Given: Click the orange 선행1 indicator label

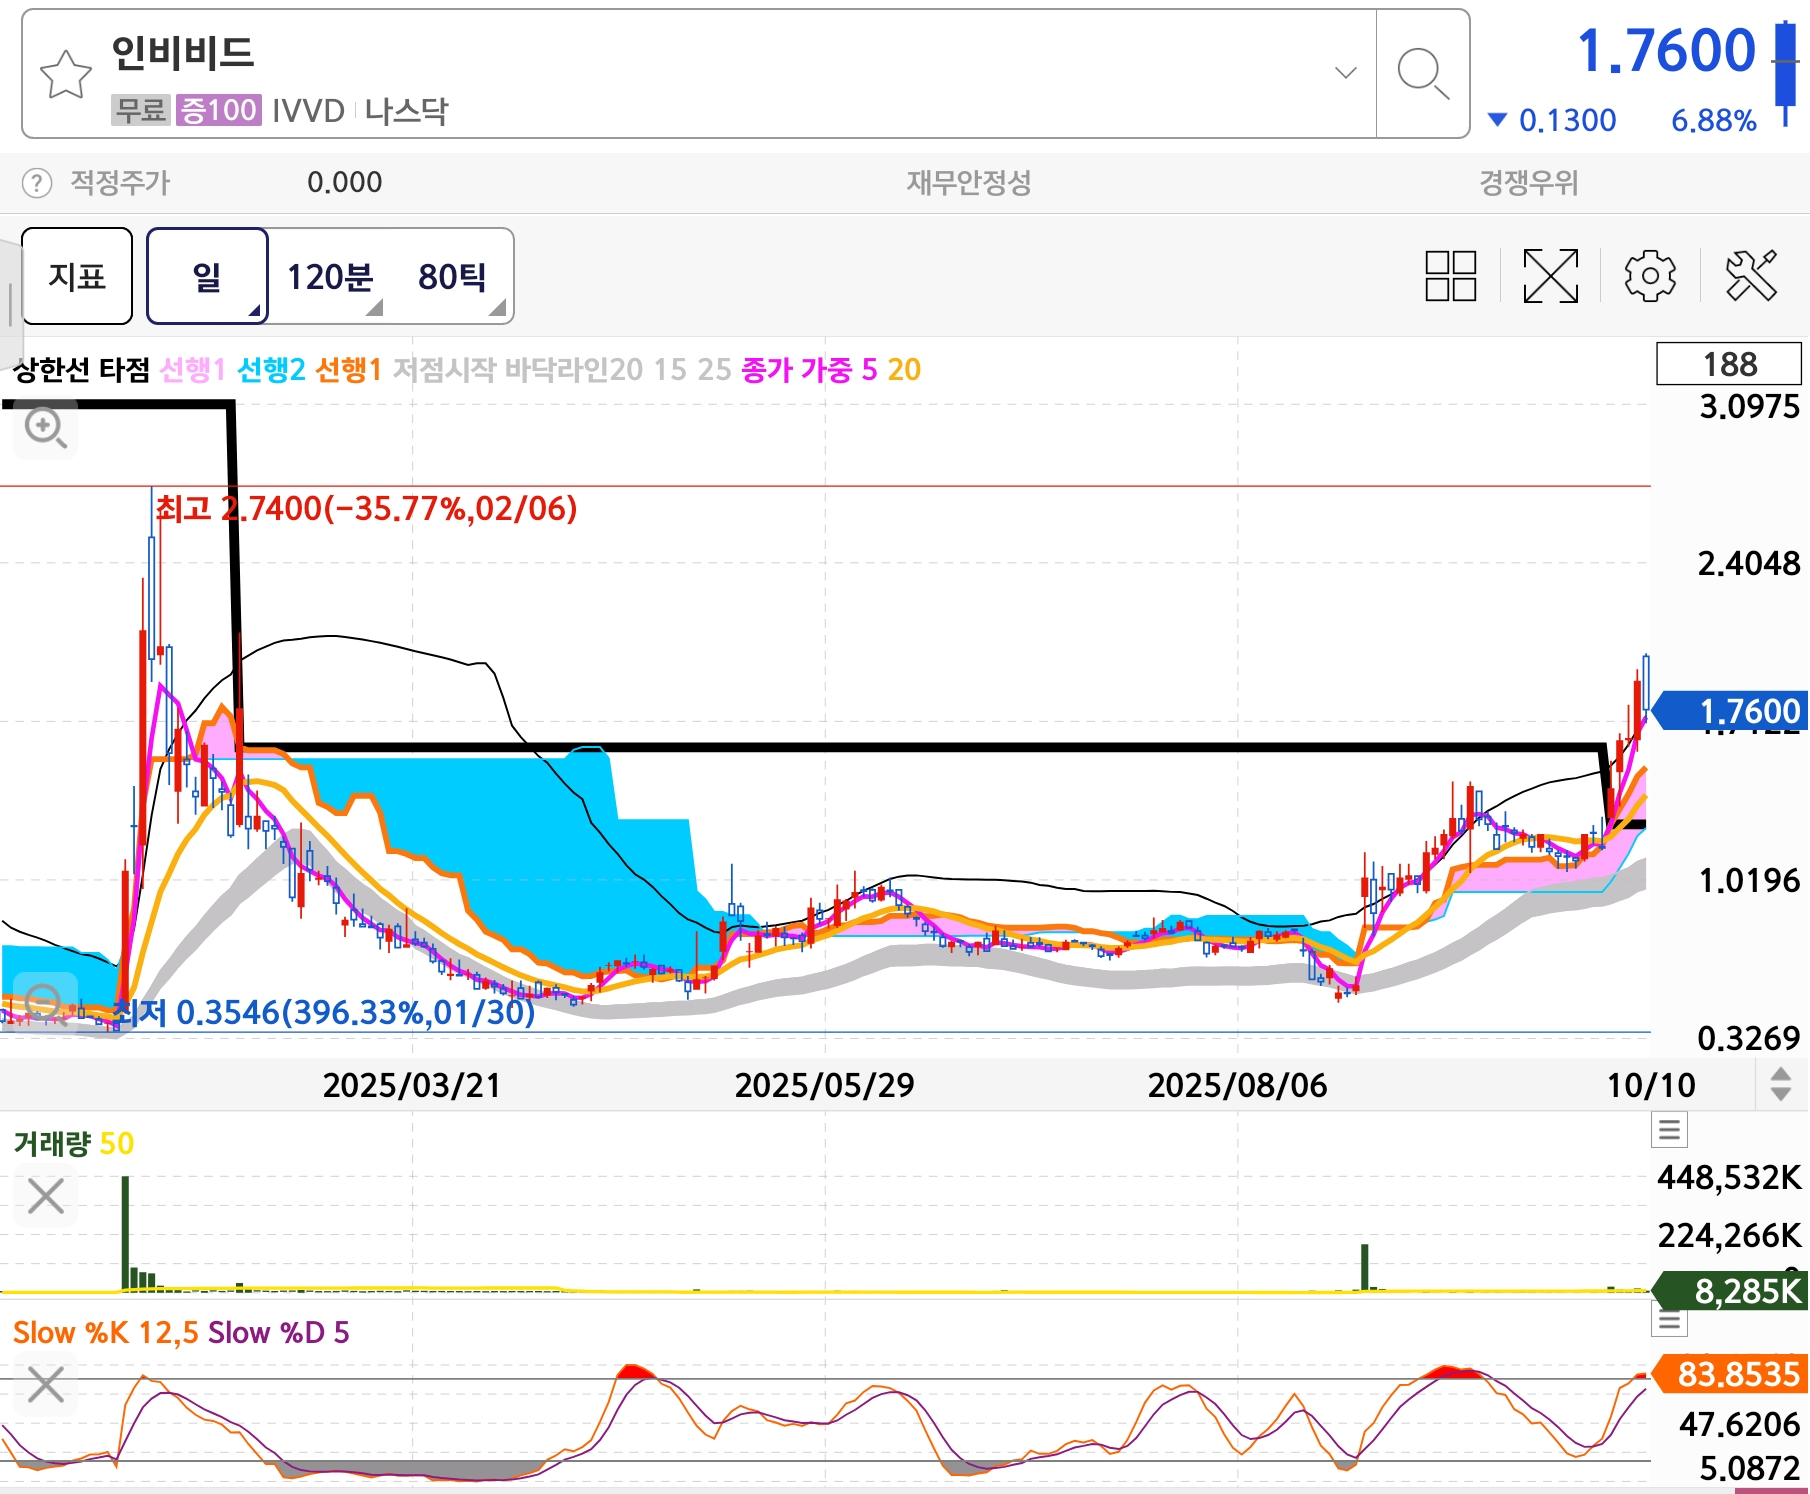Looking at the screenshot, I should coord(348,370).
